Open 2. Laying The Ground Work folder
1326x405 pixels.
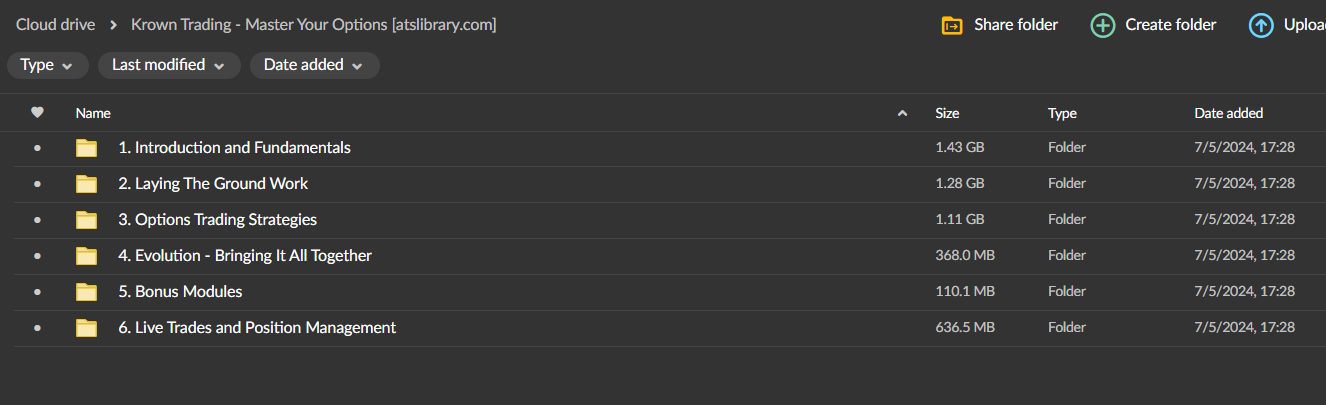pos(221,184)
